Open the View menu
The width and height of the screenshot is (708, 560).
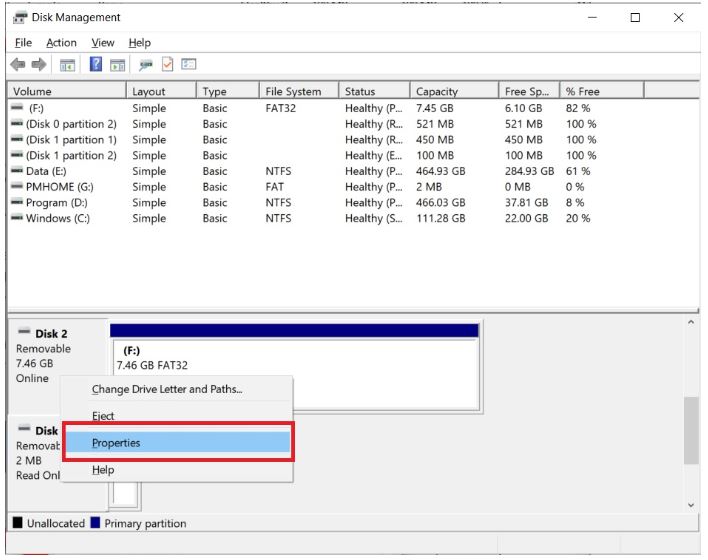[103, 43]
